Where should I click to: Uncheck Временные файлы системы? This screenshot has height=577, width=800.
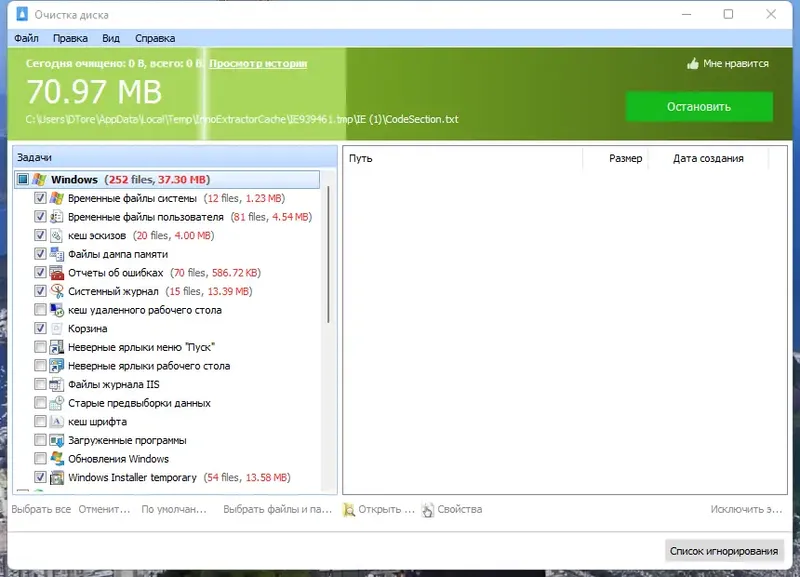coord(40,198)
